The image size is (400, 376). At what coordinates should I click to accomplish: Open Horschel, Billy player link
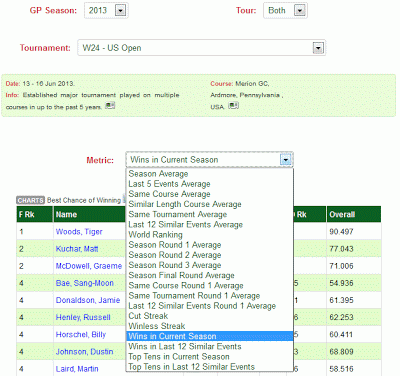click(81, 335)
